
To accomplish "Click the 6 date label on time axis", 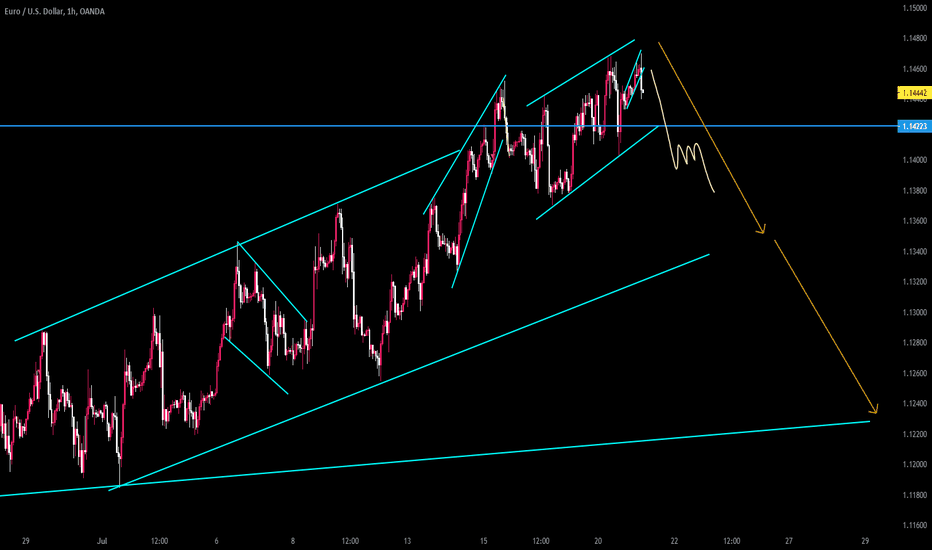I will 216,541.
